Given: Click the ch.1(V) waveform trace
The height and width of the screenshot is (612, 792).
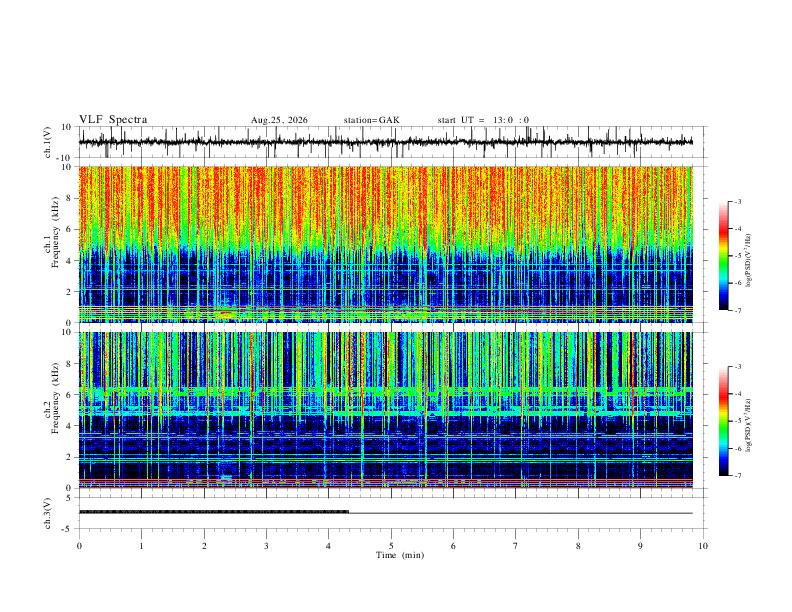Looking at the screenshot, I should point(385,142).
